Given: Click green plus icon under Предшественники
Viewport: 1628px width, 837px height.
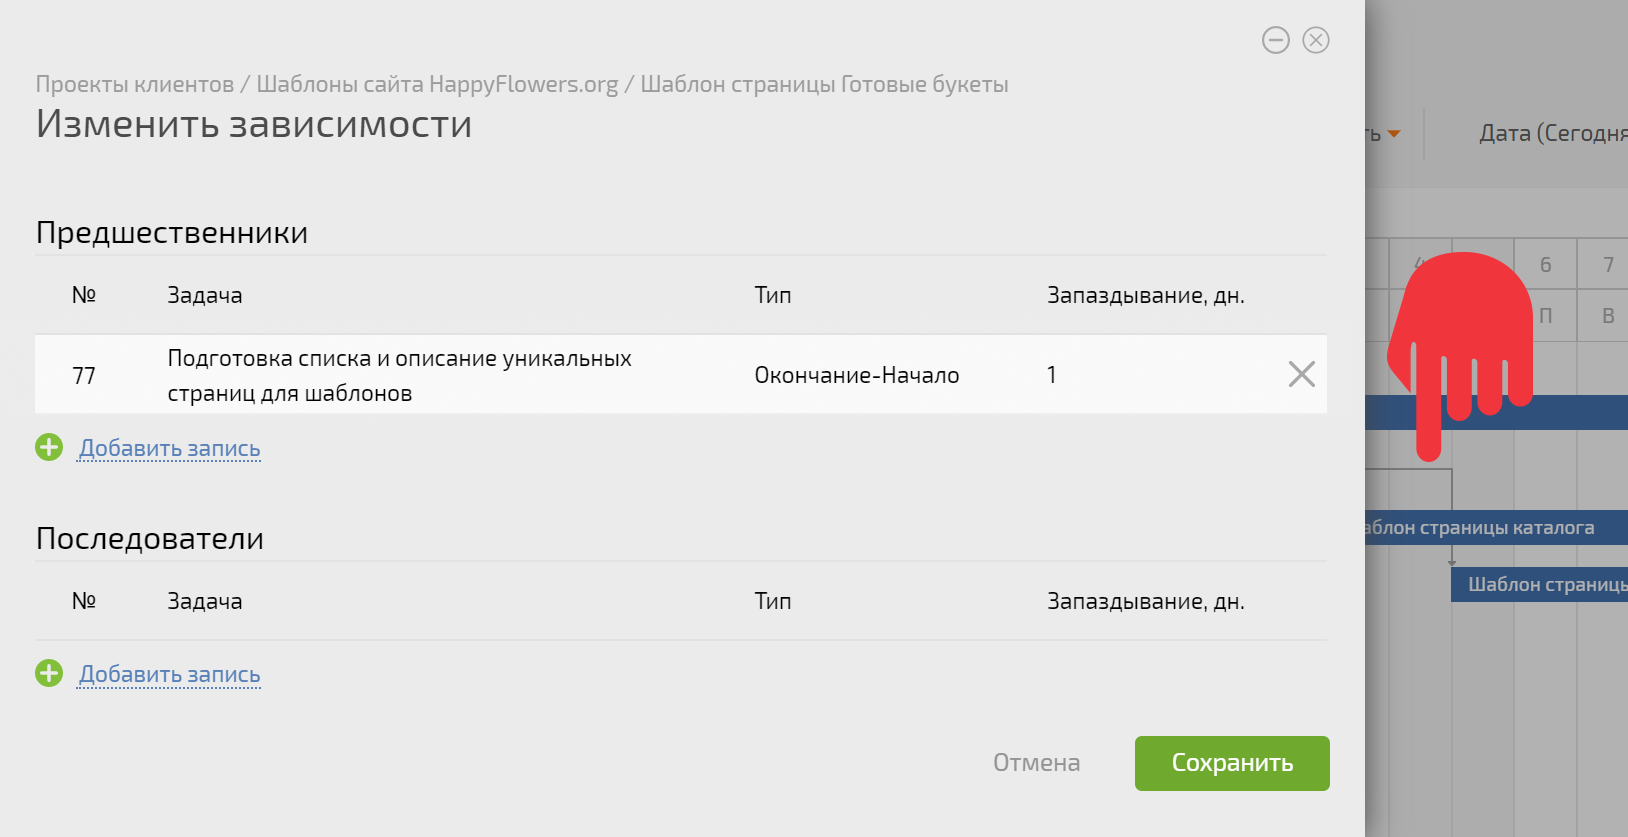Looking at the screenshot, I should [x=49, y=447].
